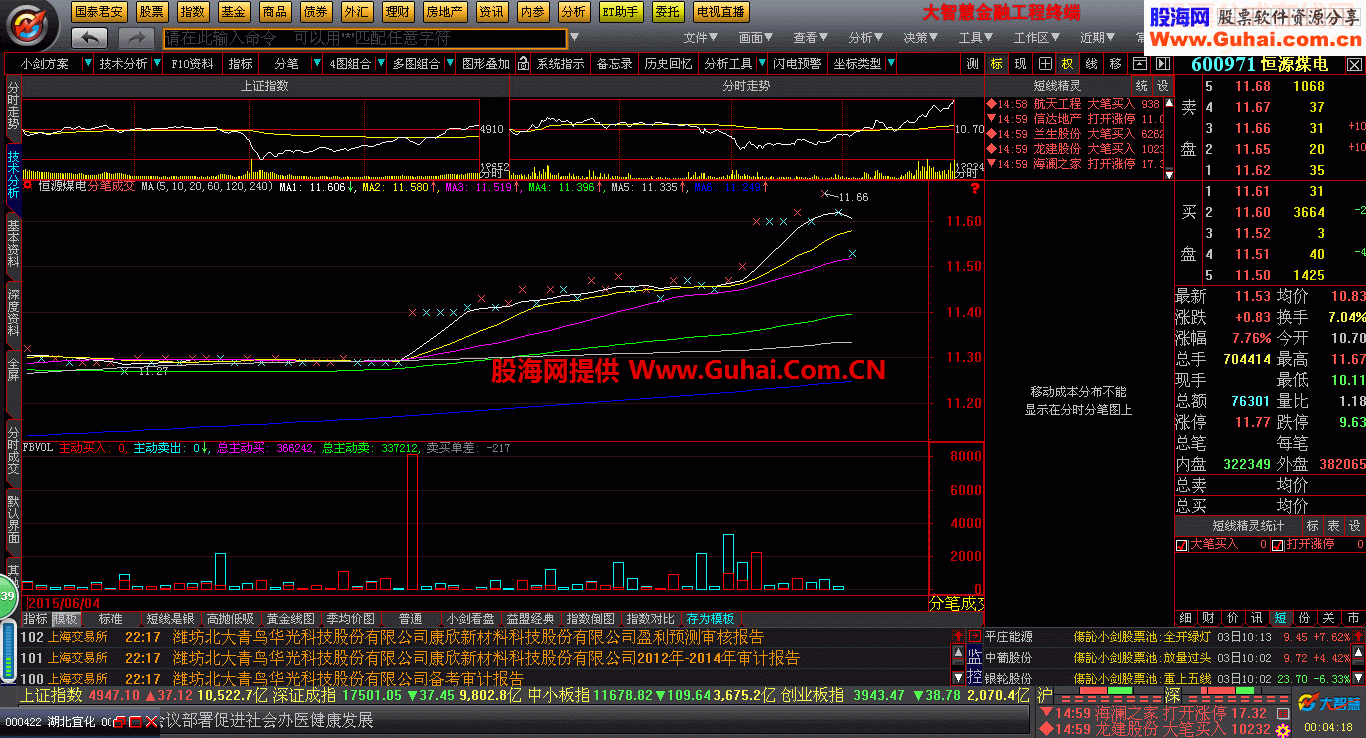Toggle the 打开涨停 checkbox
Screen dimensions: 1366x738
[1277, 545]
